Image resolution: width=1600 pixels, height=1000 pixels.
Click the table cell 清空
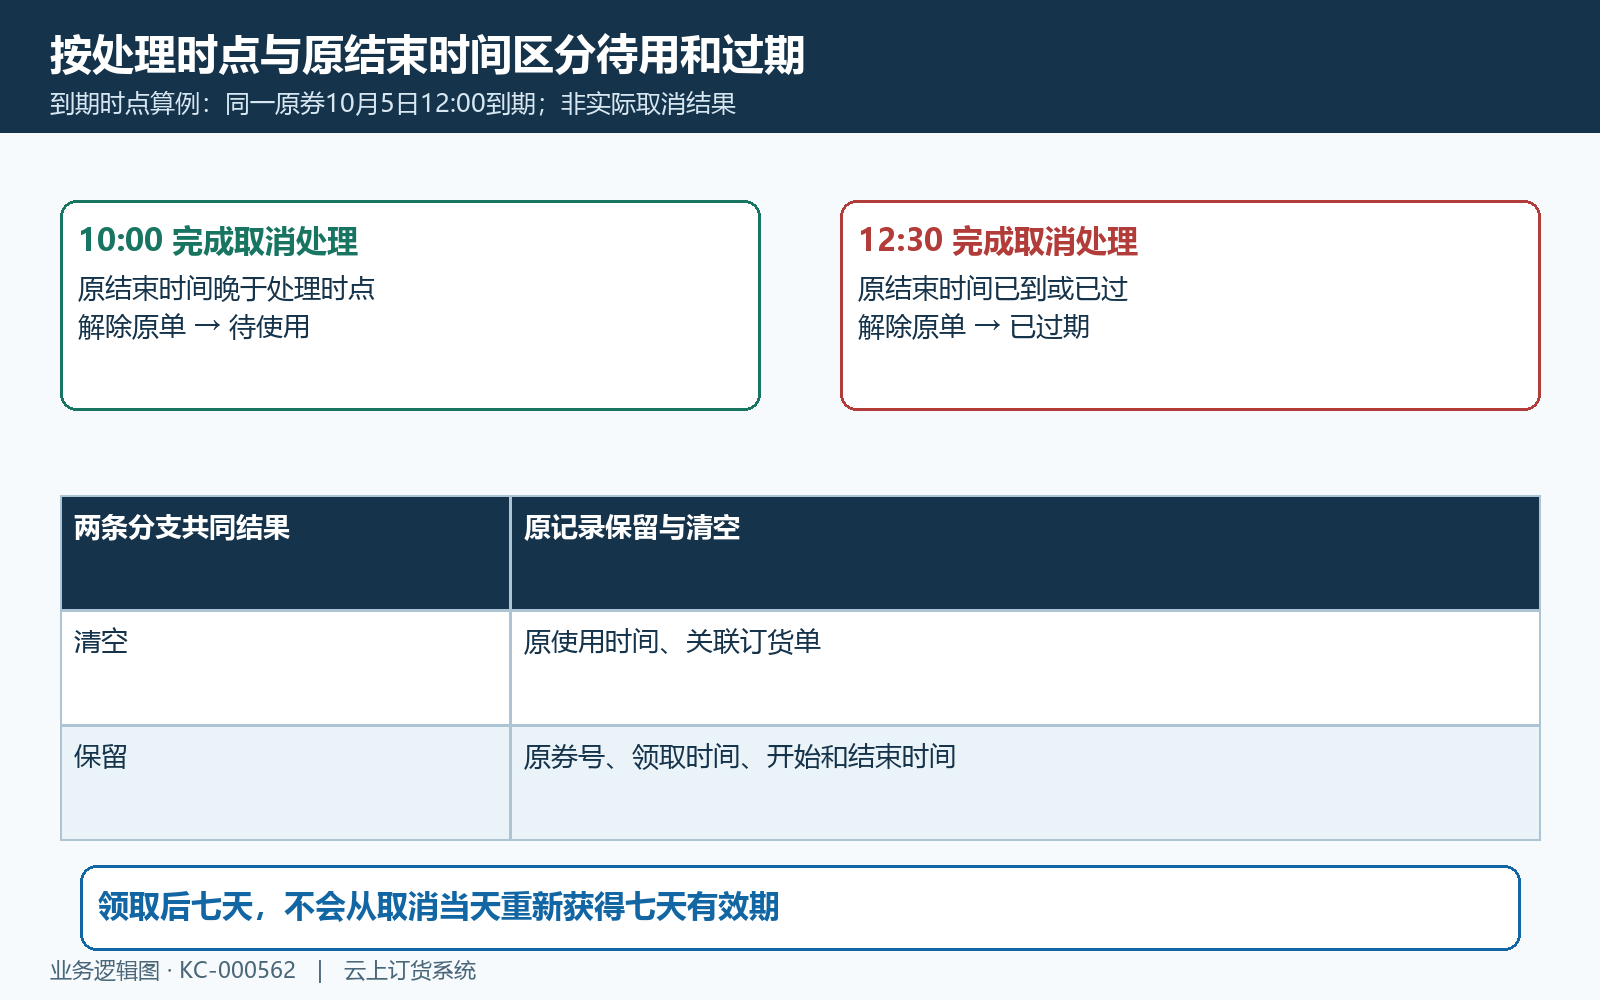(x=286, y=668)
